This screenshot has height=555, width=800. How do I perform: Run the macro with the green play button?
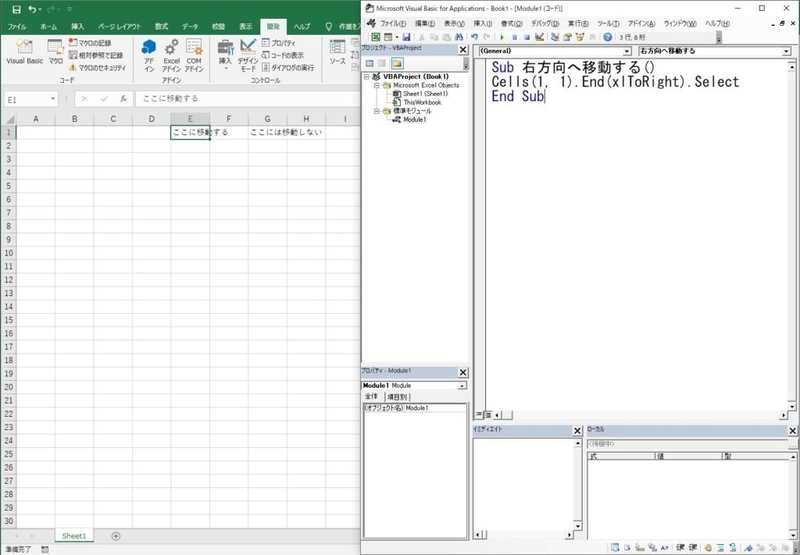(502, 37)
